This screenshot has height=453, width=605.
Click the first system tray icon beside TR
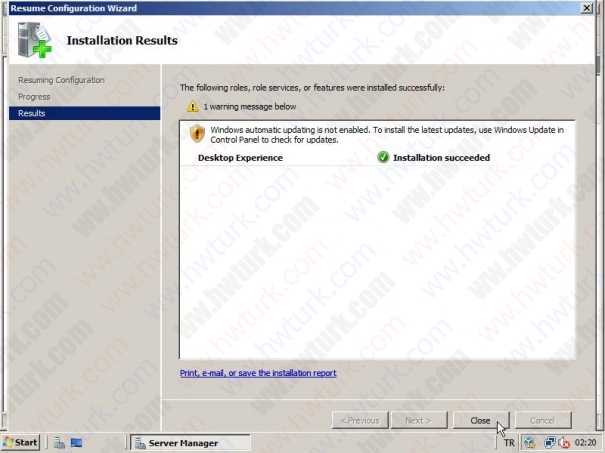tap(530, 443)
